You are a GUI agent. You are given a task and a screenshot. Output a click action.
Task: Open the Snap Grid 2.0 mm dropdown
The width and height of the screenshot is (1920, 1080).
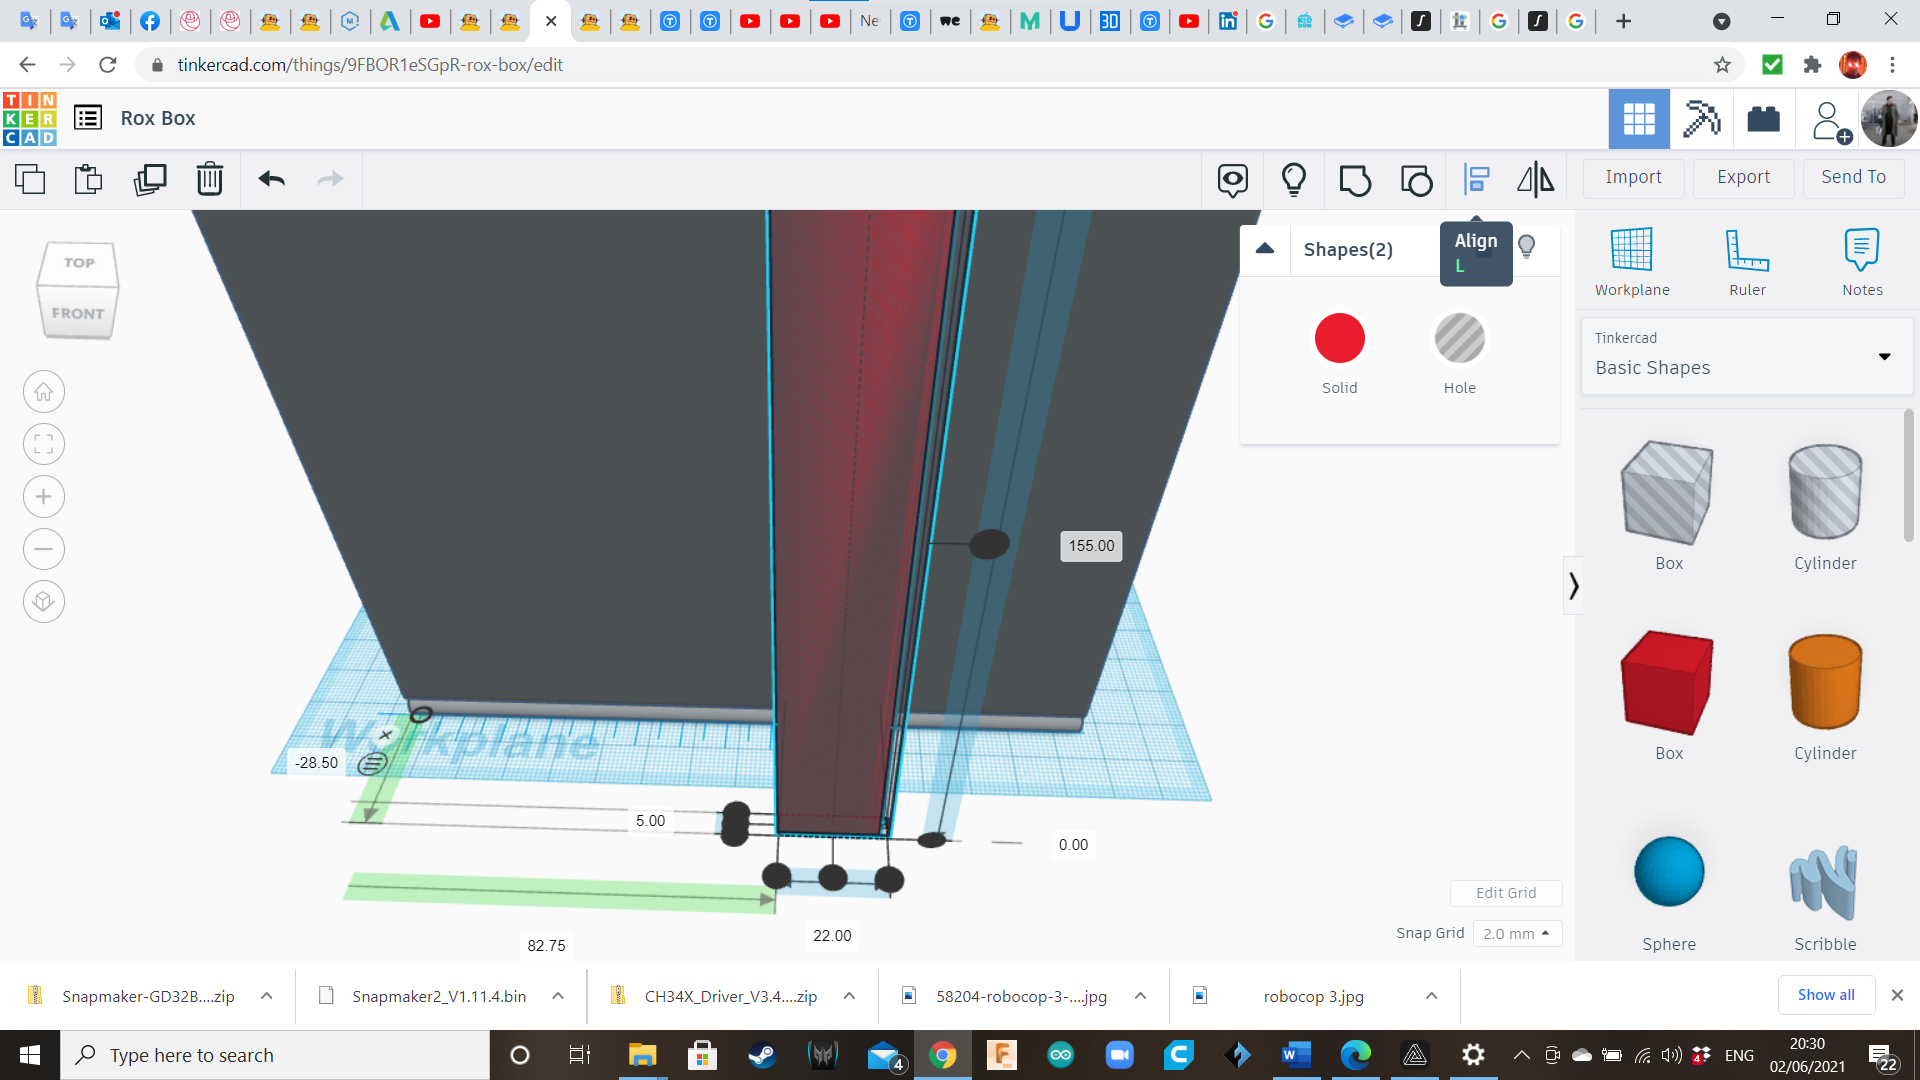tap(1517, 933)
